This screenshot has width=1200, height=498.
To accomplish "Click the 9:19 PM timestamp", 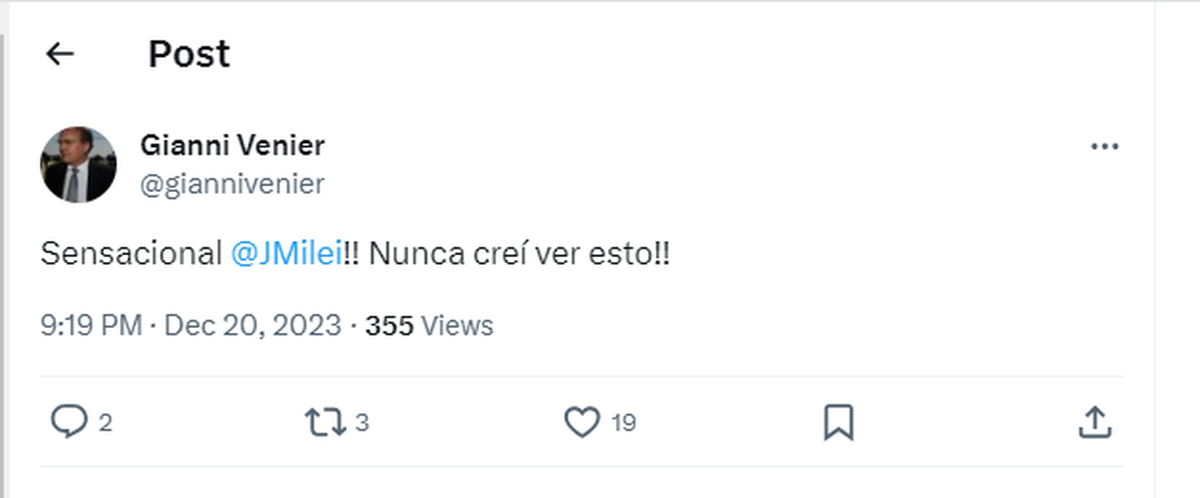I will tap(90, 326).
